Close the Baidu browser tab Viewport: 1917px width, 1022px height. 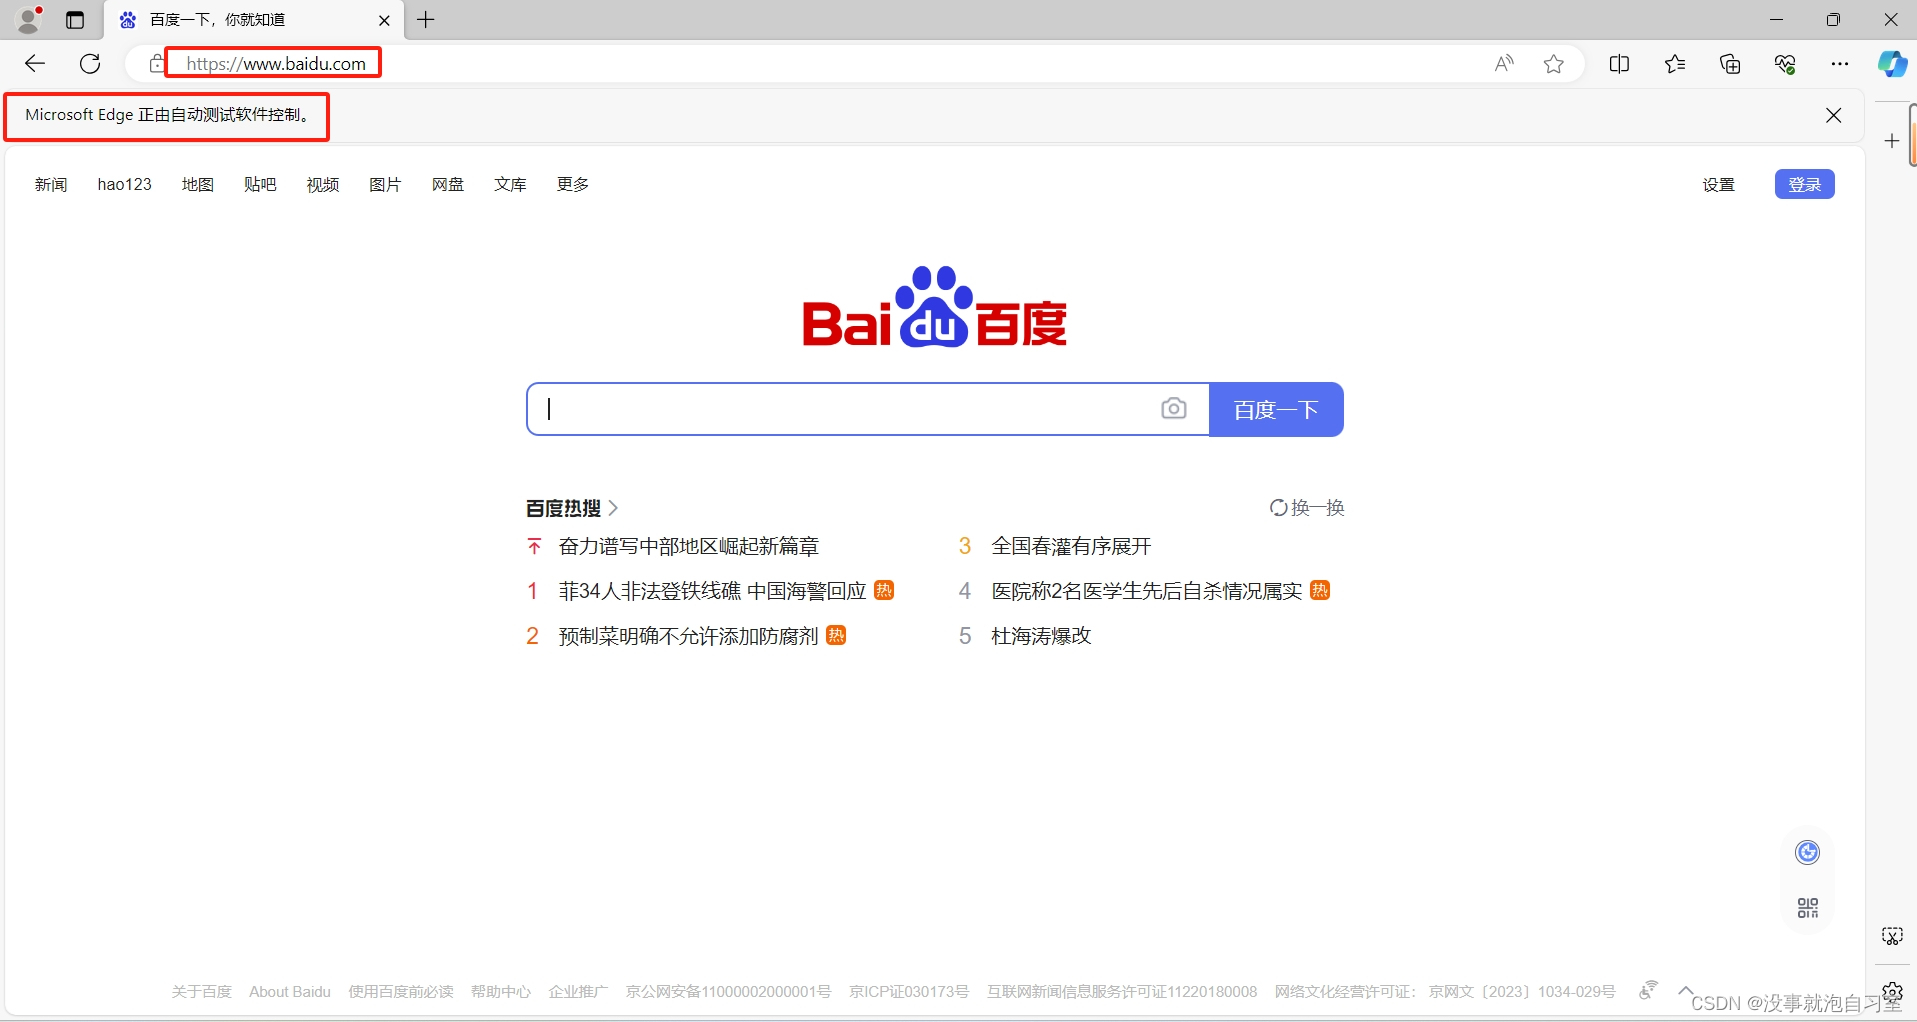click(384, 20)
